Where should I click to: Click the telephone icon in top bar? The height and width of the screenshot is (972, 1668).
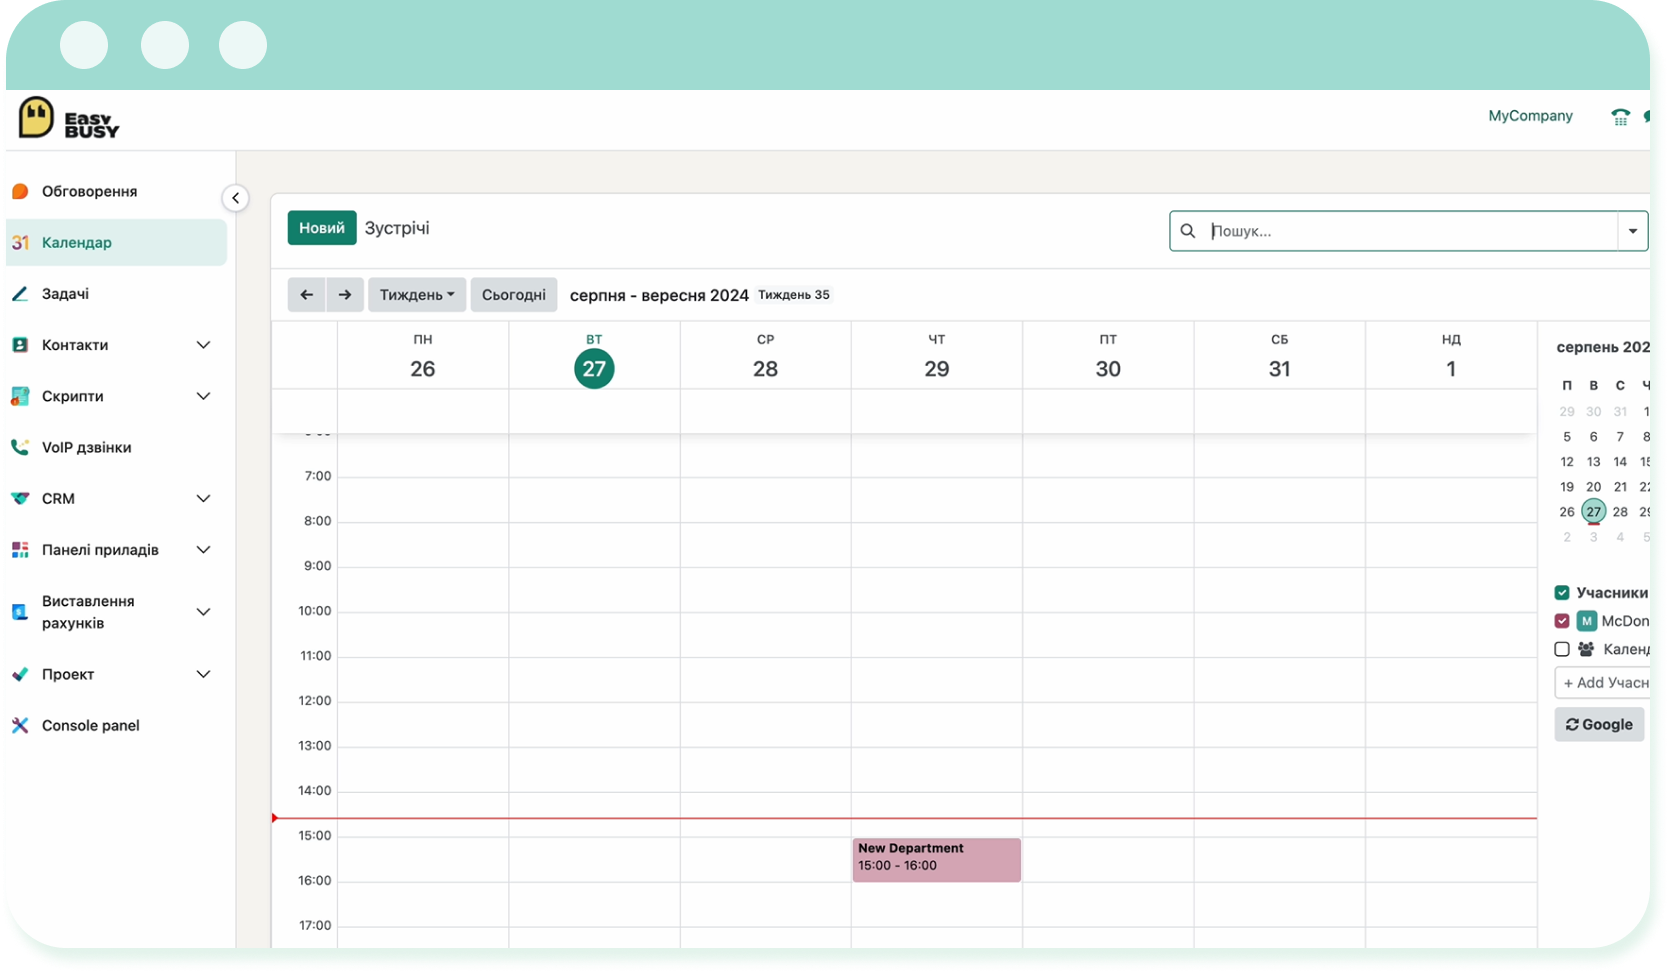[1620, 117]
